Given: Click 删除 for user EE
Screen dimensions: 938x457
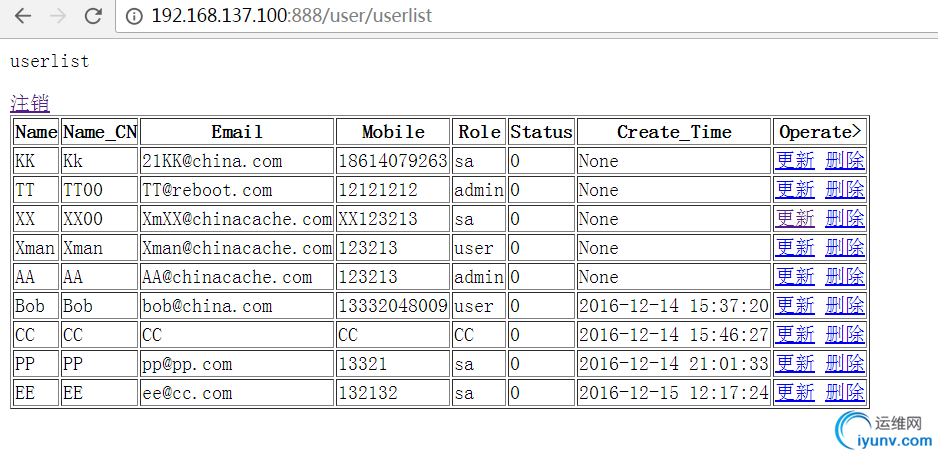Looking at the screenshot, I should tap(845, 393).
